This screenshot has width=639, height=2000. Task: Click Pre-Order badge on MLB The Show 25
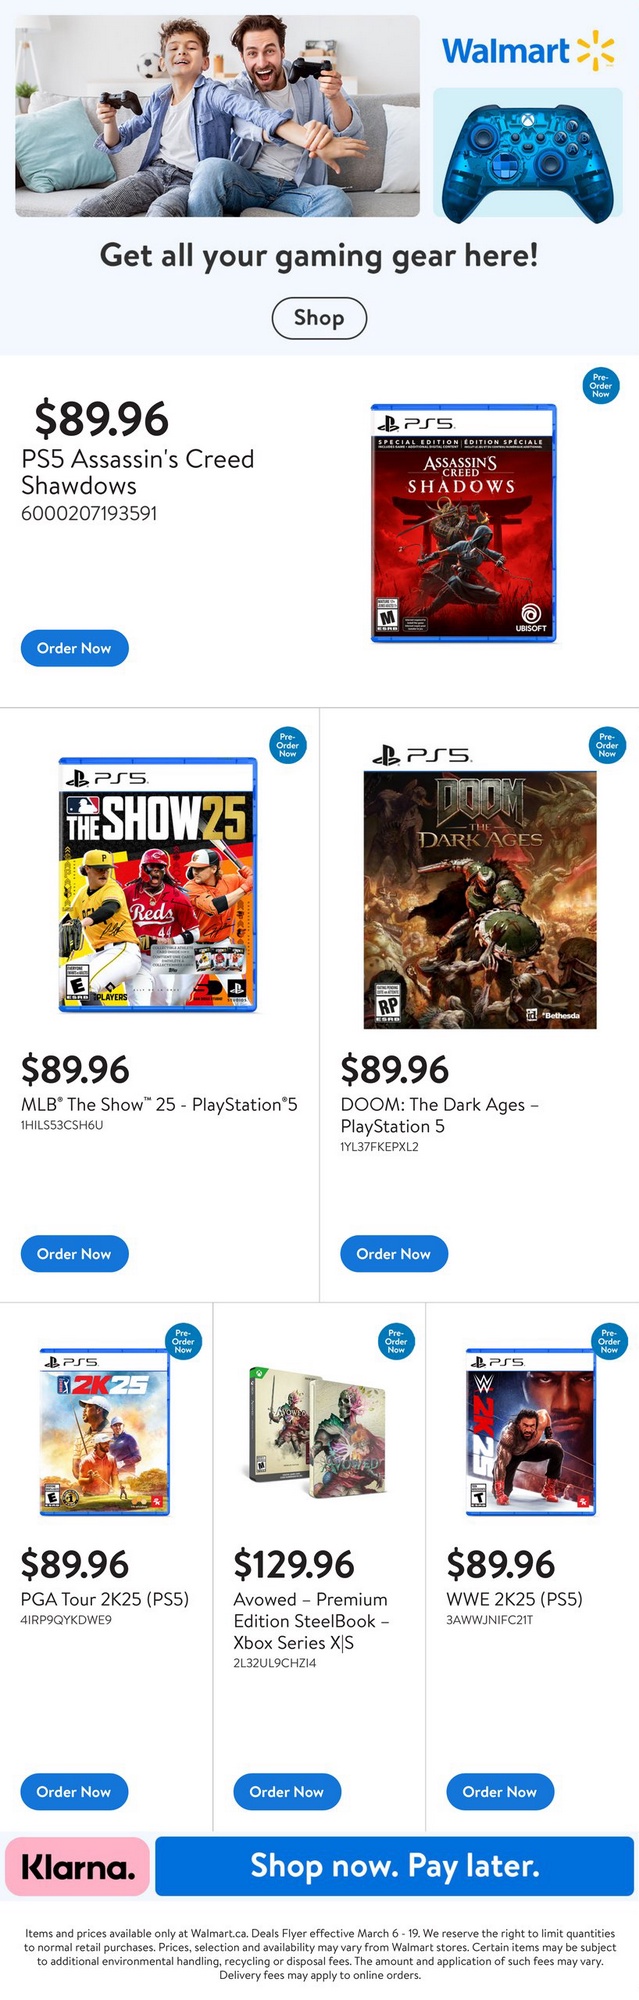coord(288,745)
